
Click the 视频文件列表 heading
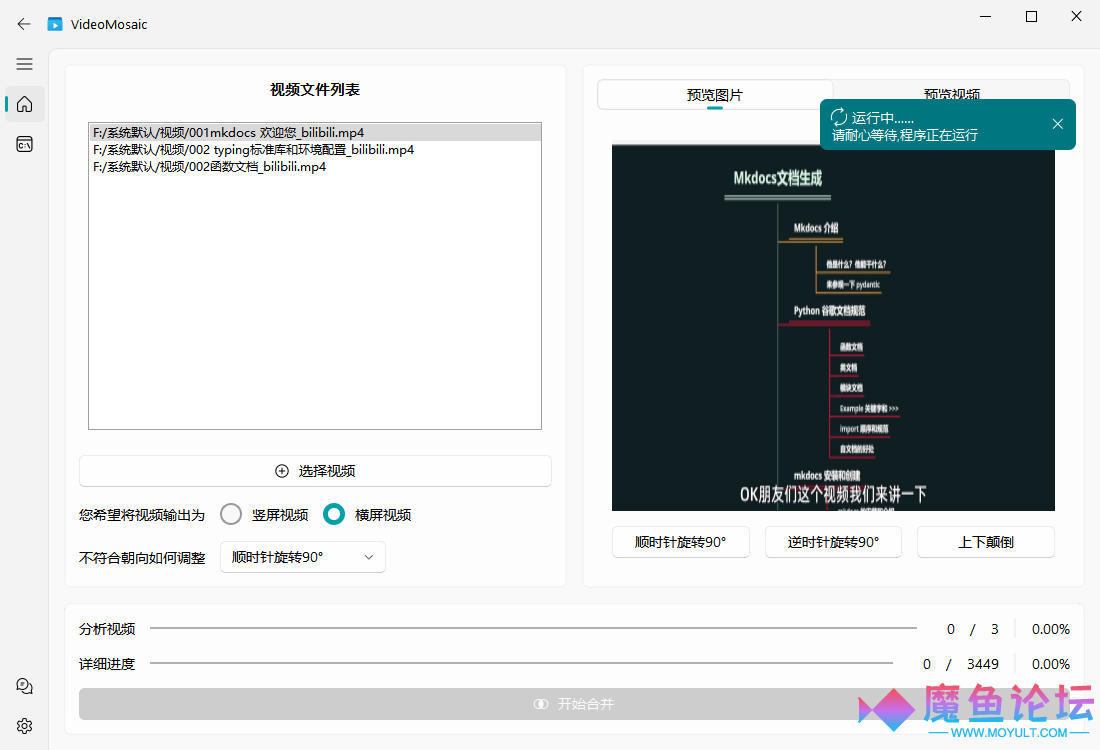point(315,90)
